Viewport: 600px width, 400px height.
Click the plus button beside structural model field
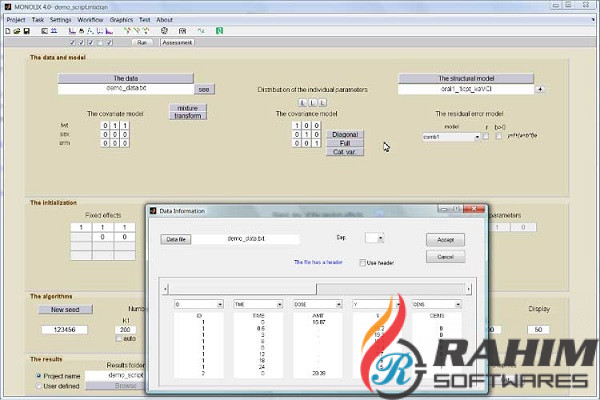point(540,89)
